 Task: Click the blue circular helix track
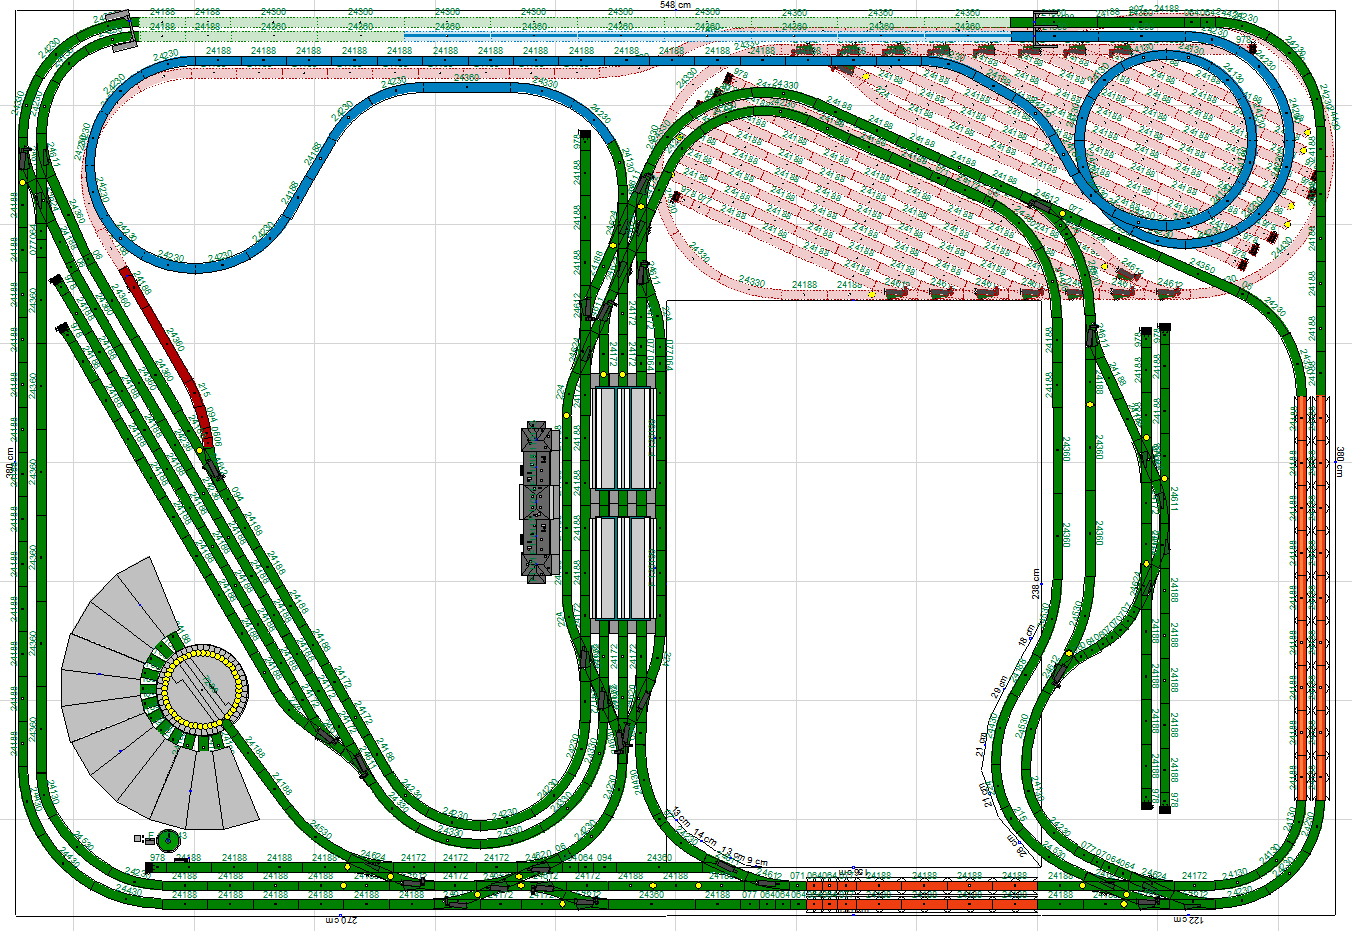pyautogui.click(x=1165, y=139)
